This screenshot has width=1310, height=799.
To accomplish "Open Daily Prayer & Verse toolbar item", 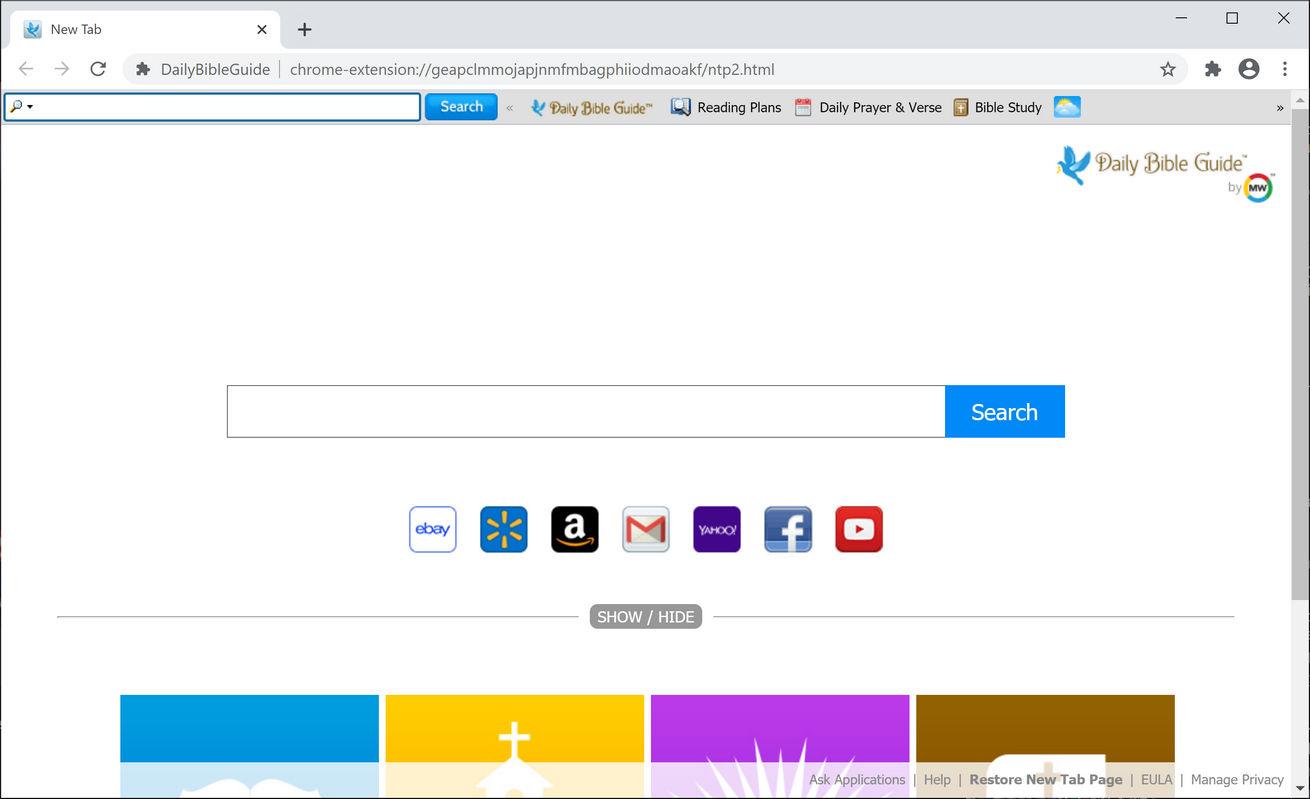I will coord(868,107).
